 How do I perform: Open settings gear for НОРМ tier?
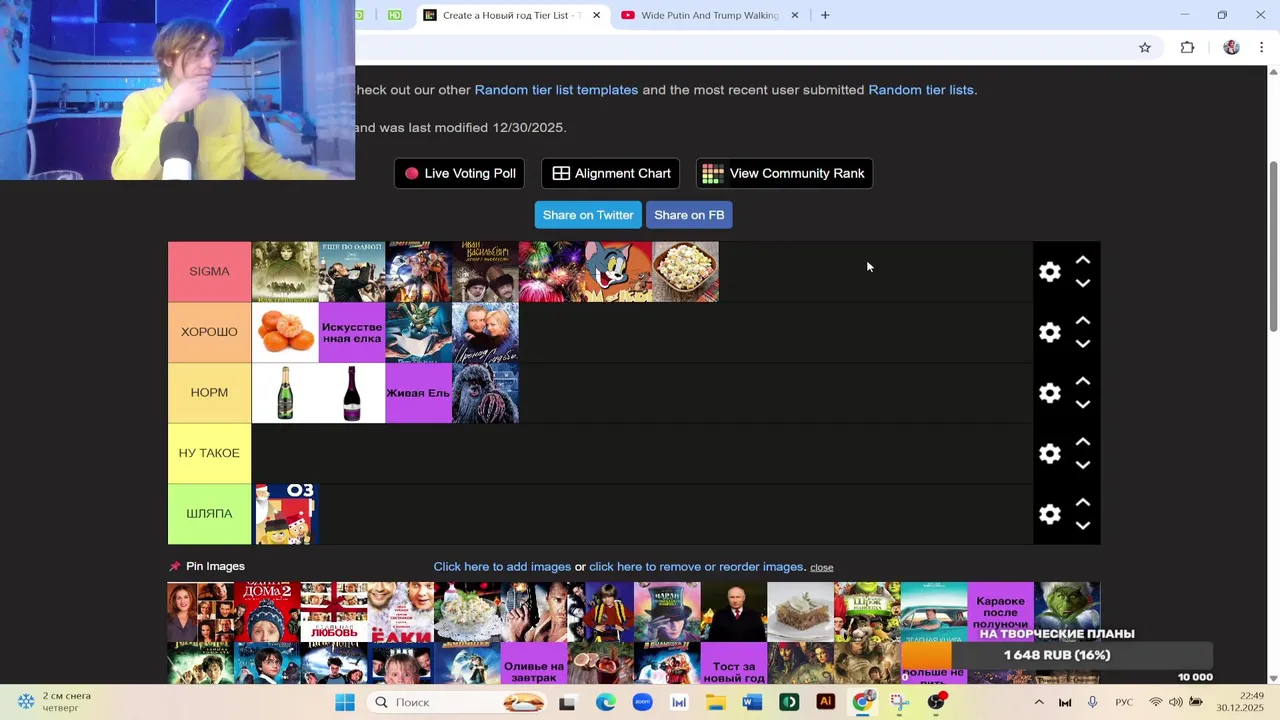[x=1049, y=393]
